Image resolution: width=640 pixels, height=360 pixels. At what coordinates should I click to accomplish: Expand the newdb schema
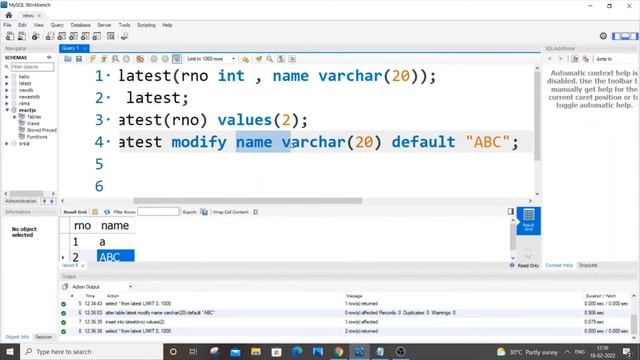pos(7,90)
